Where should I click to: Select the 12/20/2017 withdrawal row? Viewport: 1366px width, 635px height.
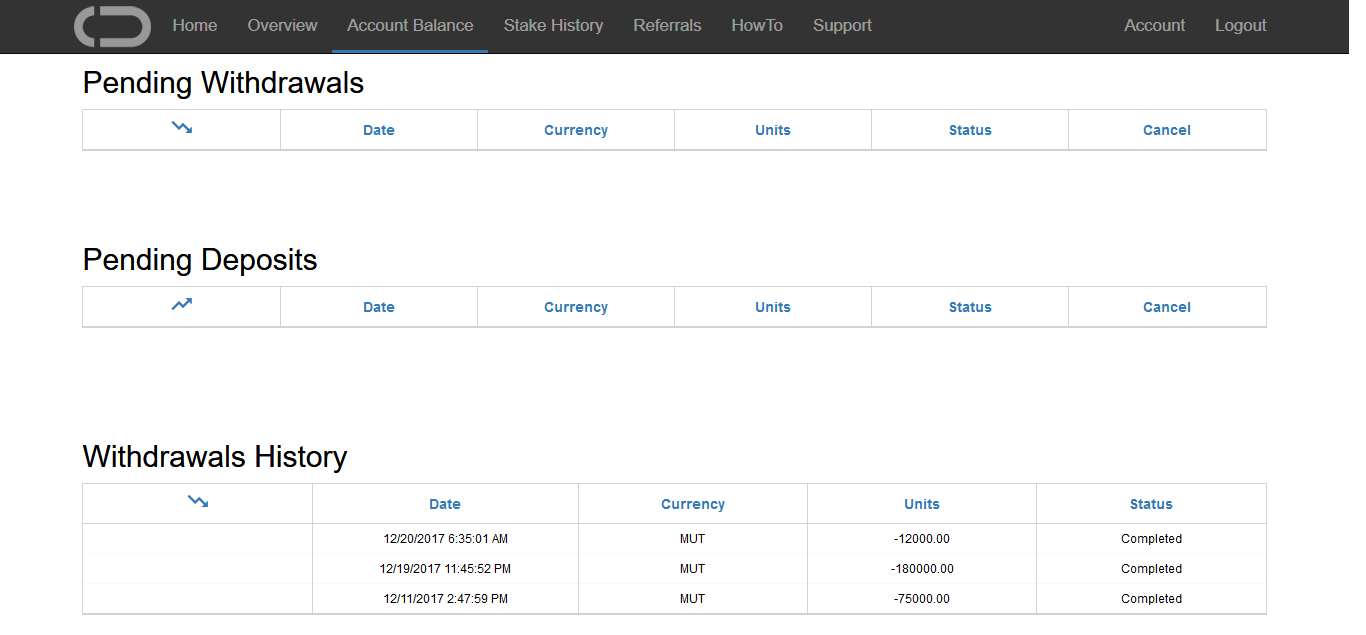[x=444, y=538]
